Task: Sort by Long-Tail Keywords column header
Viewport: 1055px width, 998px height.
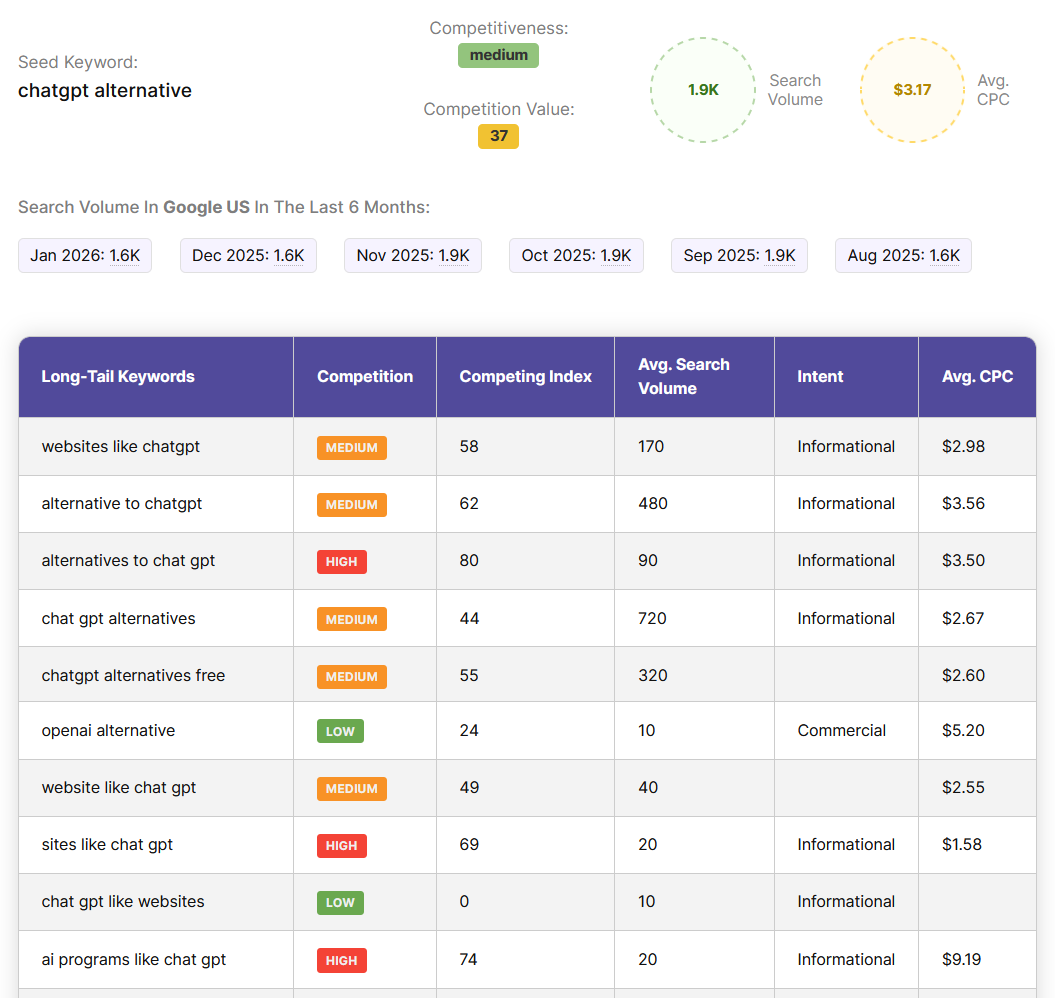Action: point(118,377)
